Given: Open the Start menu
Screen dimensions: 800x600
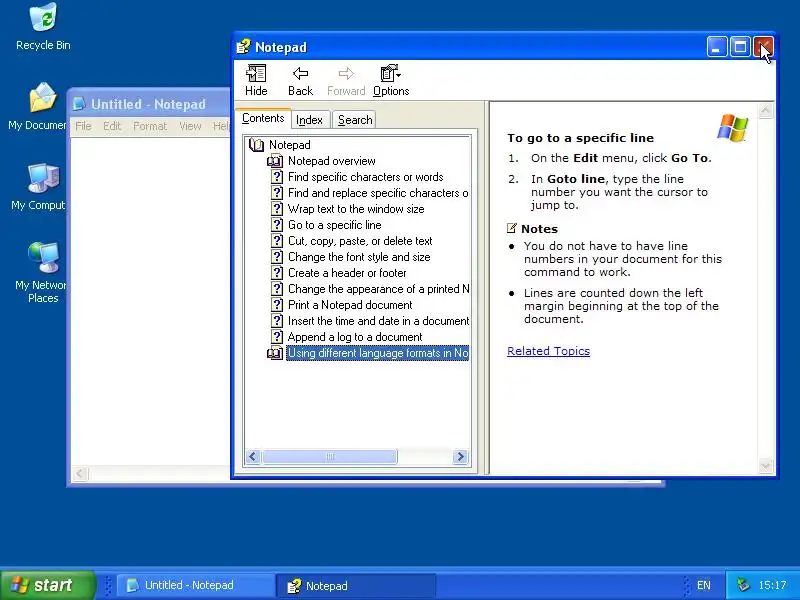Looking at the screenshot, I should click(x=48, y=585).
